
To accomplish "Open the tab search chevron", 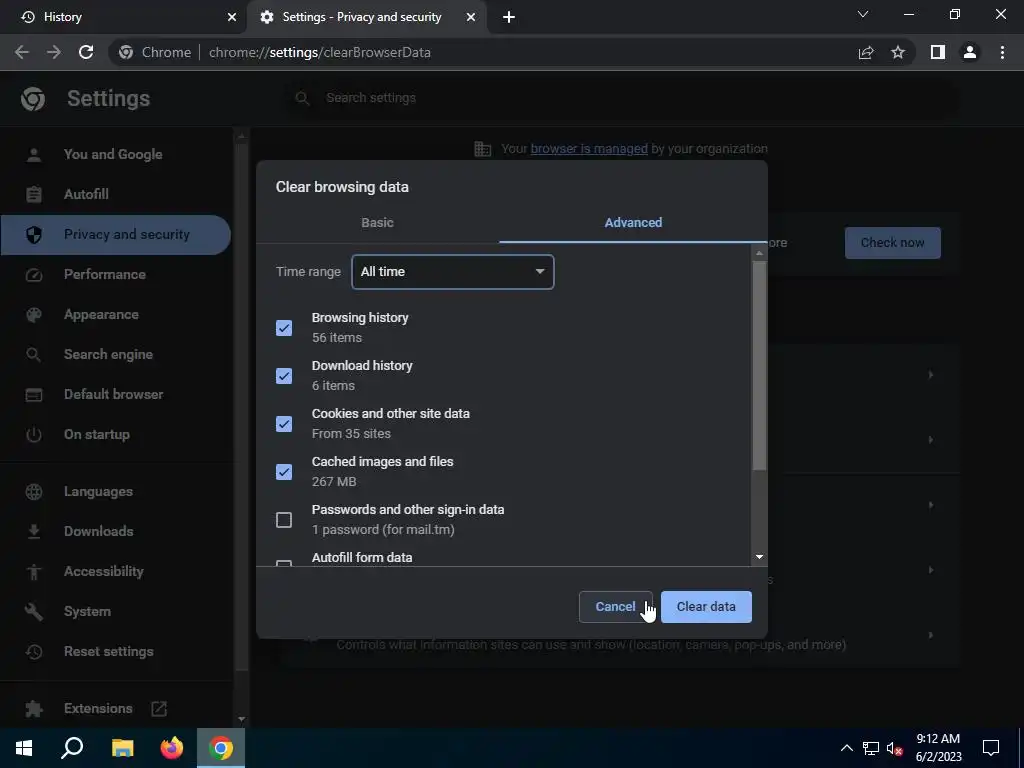I will tap(863, 14).
